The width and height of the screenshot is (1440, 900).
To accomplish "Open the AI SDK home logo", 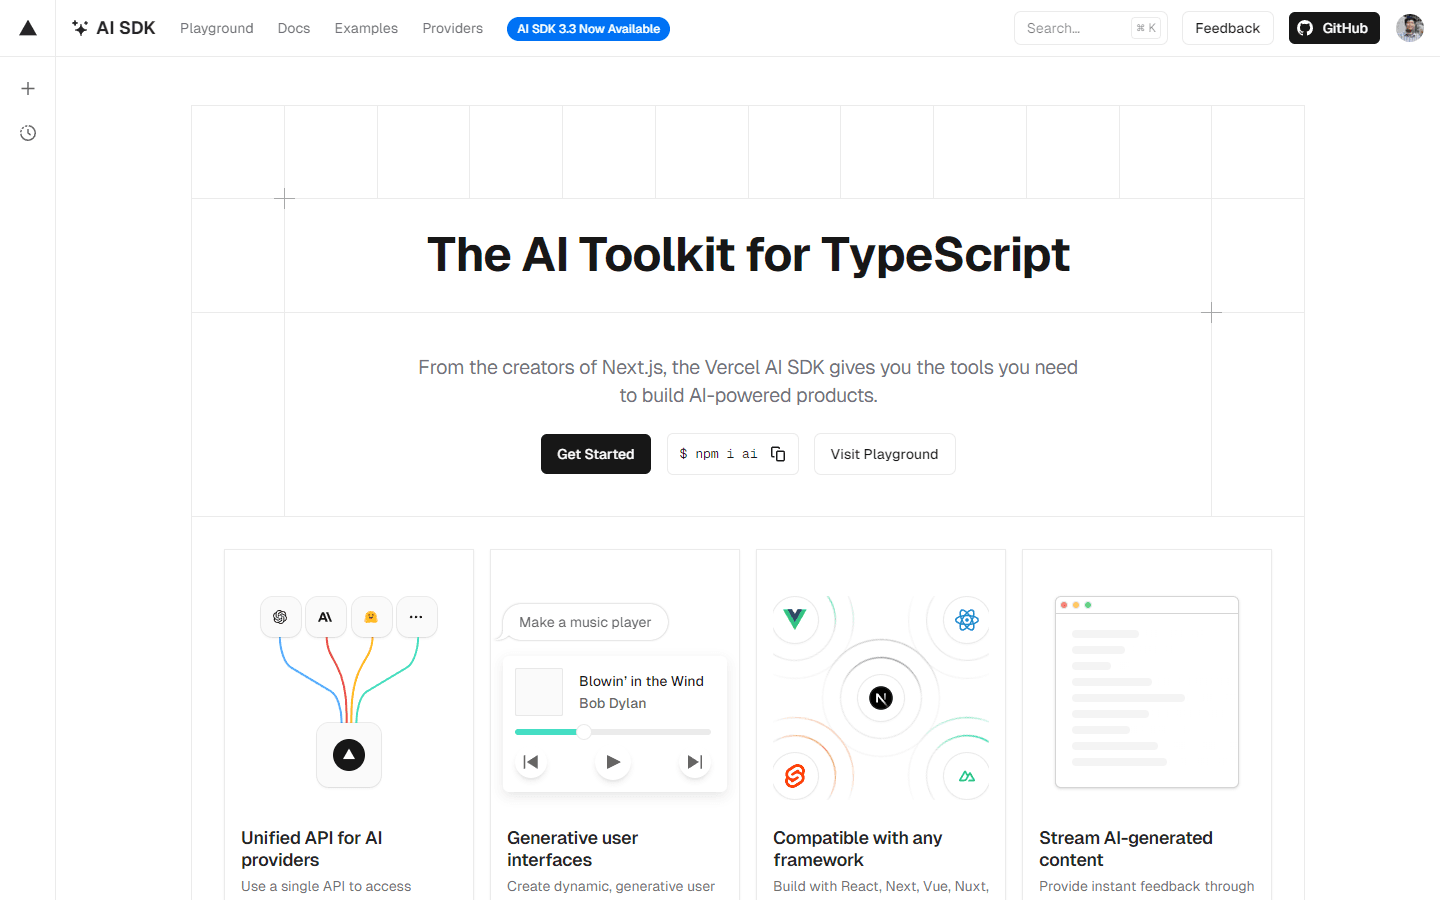I will click(x=113, y=28).
